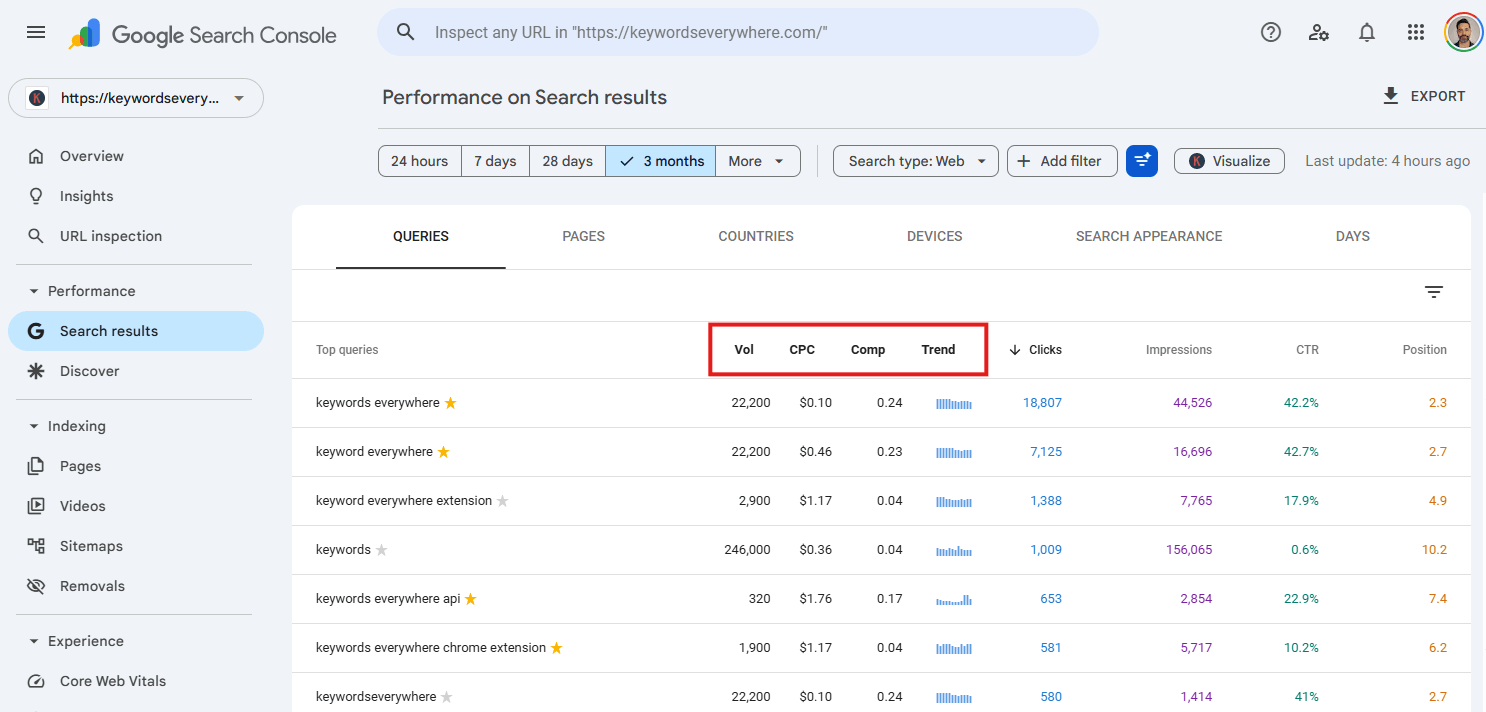Image resolution: width=1486 pixels, height=712 pixels.
Task: Sort by the Clicks column header
Action: 1036,350
